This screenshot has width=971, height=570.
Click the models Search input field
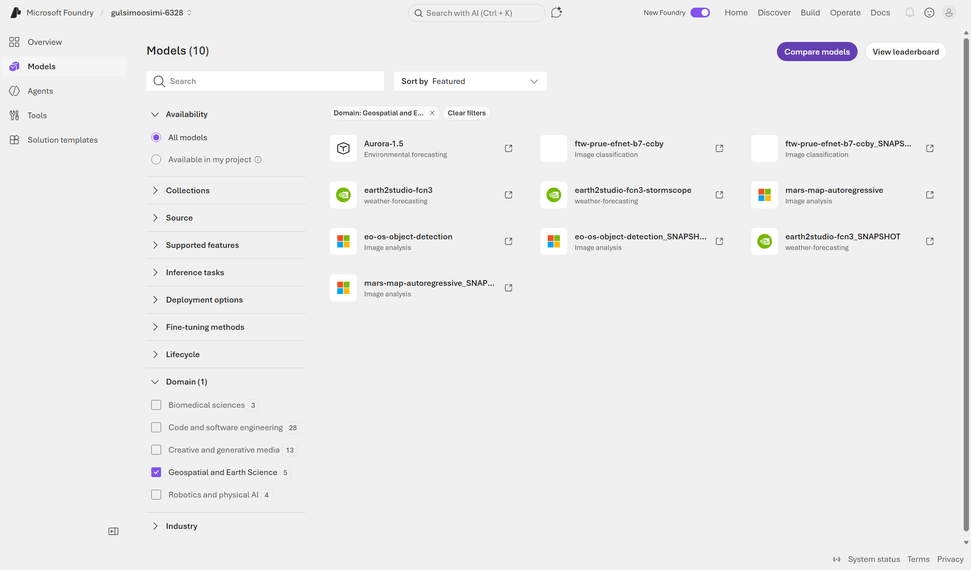265,81
